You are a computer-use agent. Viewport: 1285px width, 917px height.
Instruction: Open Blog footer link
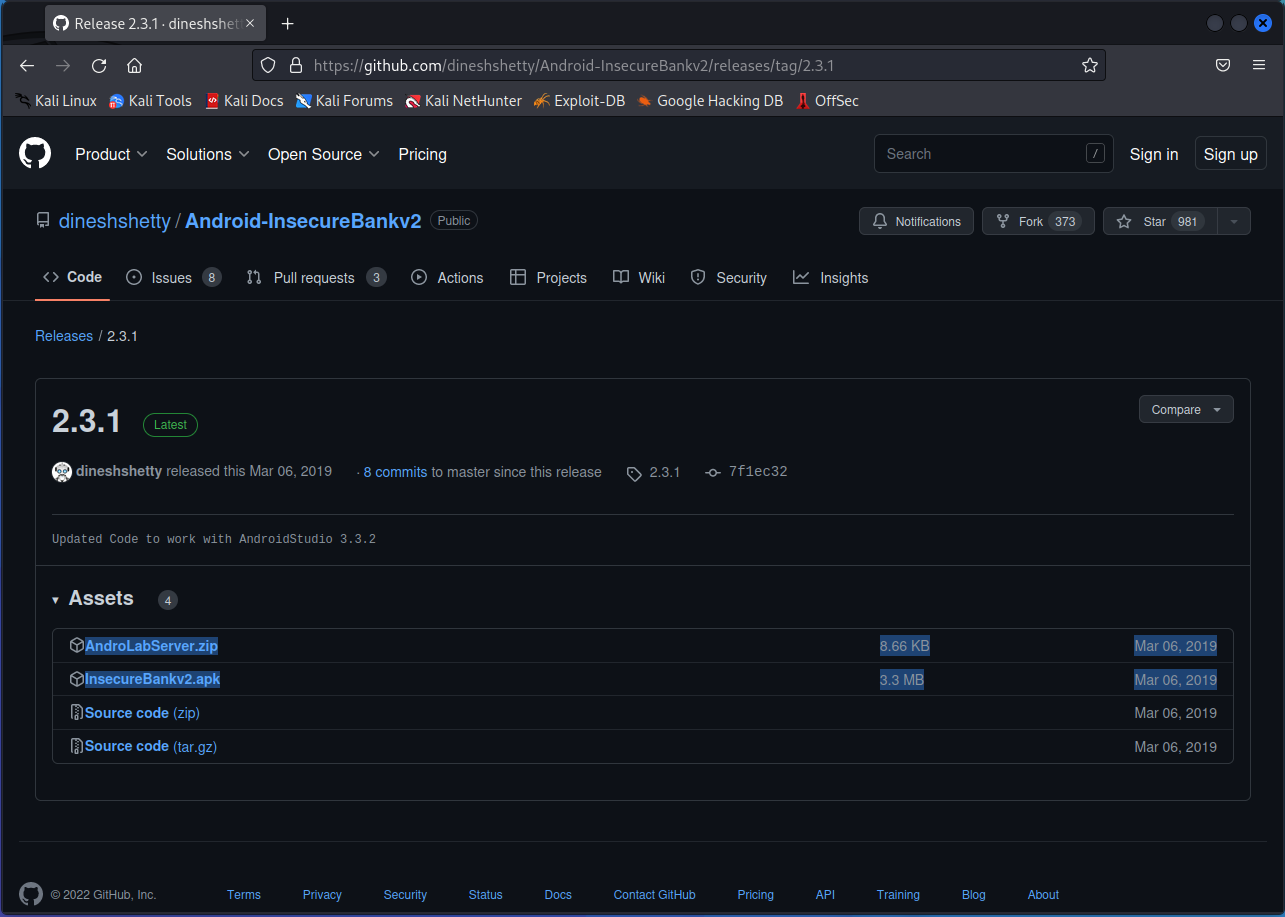coord(974,895)
